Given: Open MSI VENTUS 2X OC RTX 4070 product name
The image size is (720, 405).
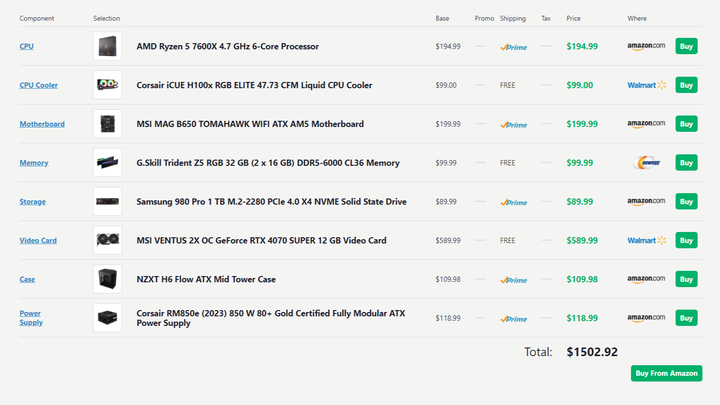Looking at the screenshot, I should (x=261, y=240).
